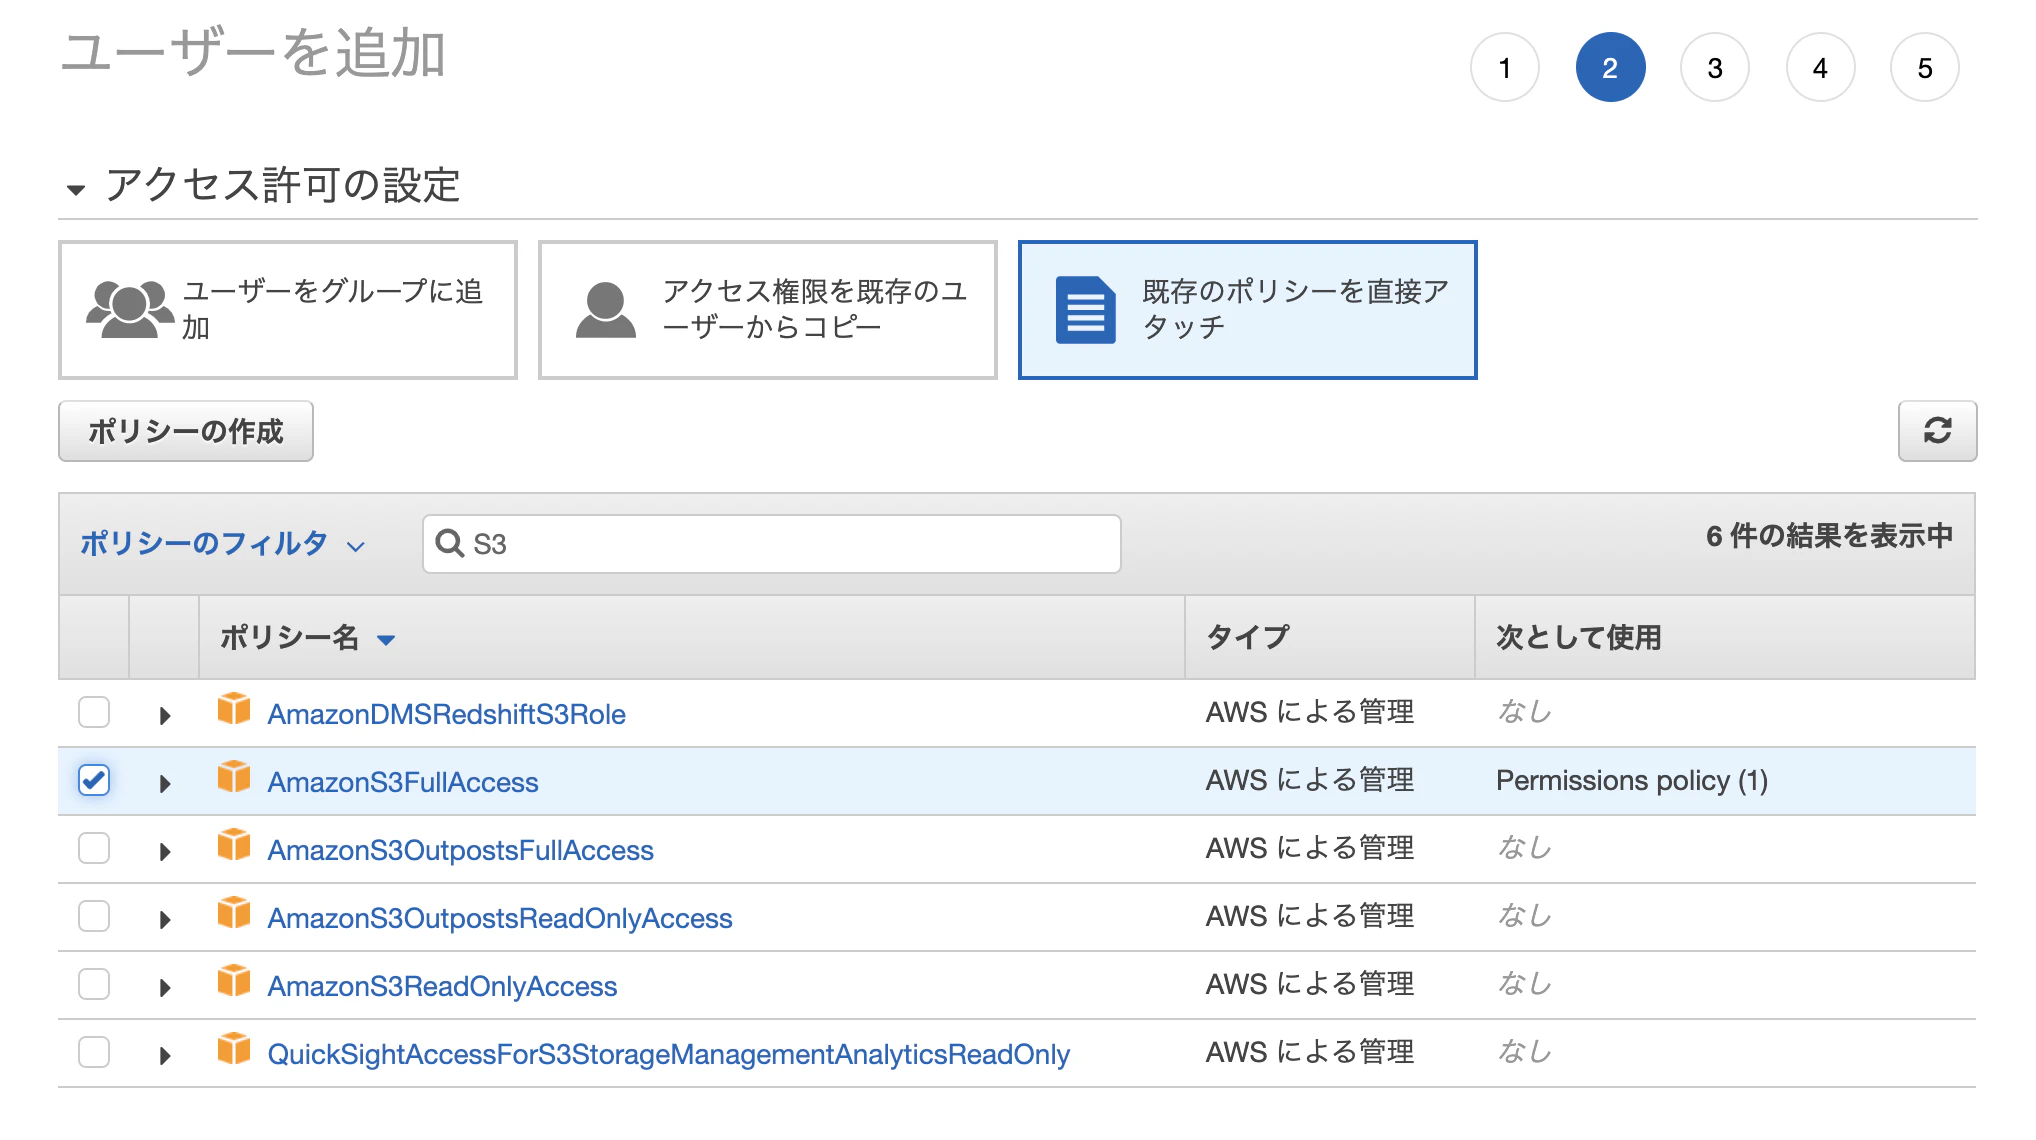2036x1140 pixels.
Task: Open the ポリシーのフィルタ dropdown
Action: click(x=222, y=544)
